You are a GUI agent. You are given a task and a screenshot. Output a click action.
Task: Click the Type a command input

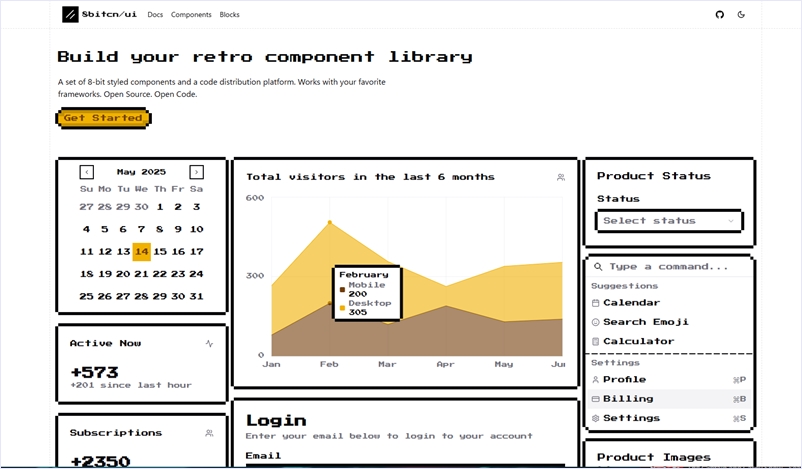coord(675,267)
